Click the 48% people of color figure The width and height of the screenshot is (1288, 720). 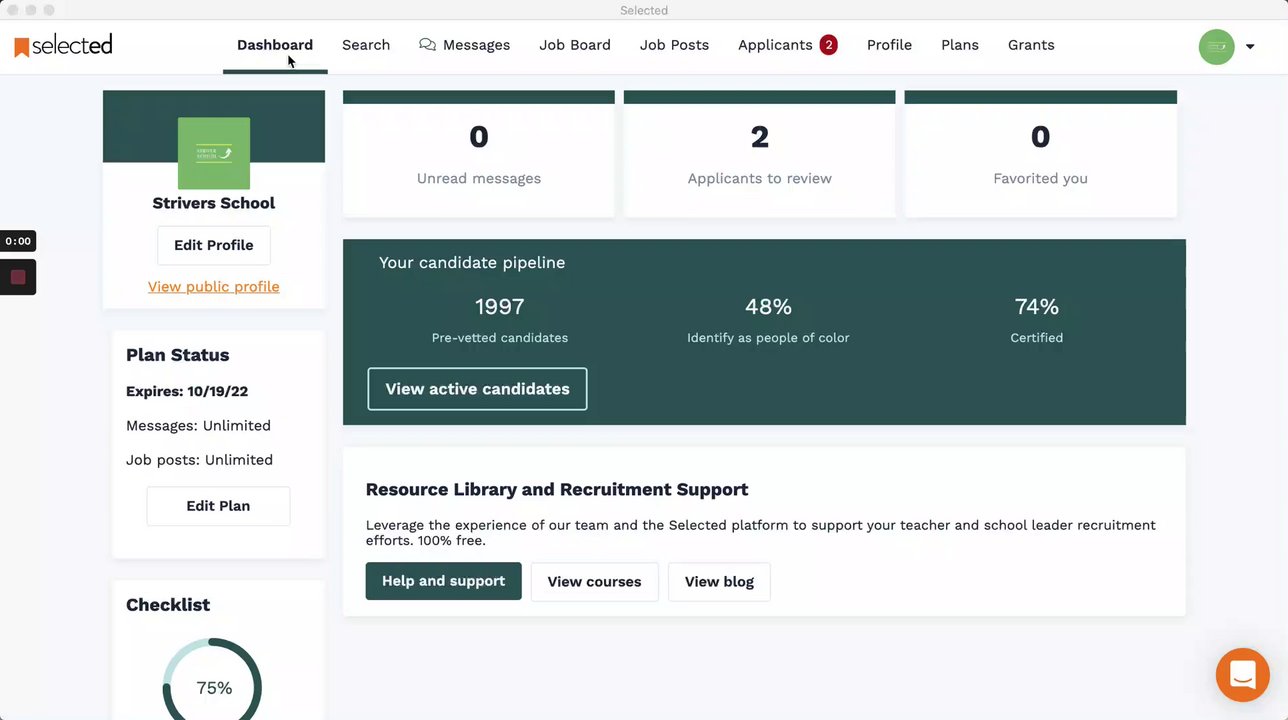tap(768, 307)
